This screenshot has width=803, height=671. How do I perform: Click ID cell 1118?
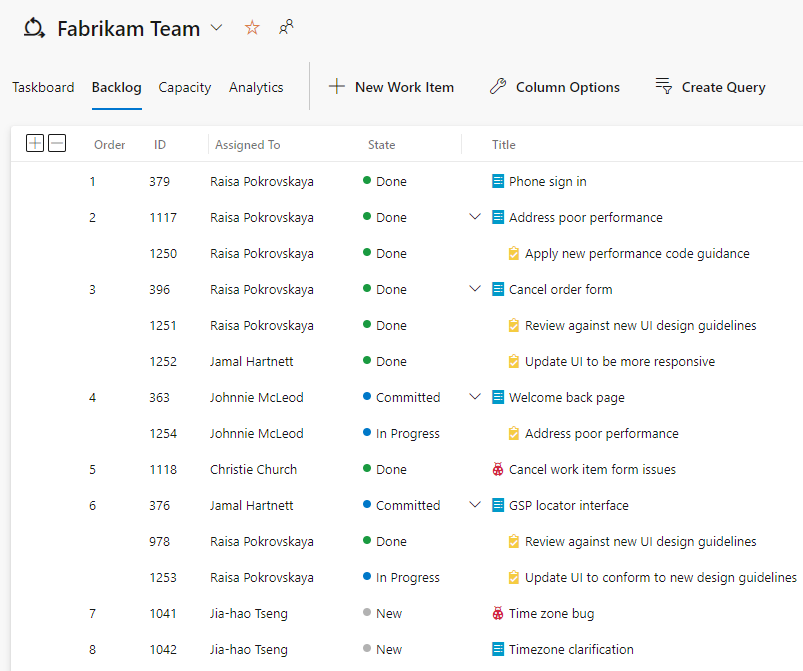[163, 470]
